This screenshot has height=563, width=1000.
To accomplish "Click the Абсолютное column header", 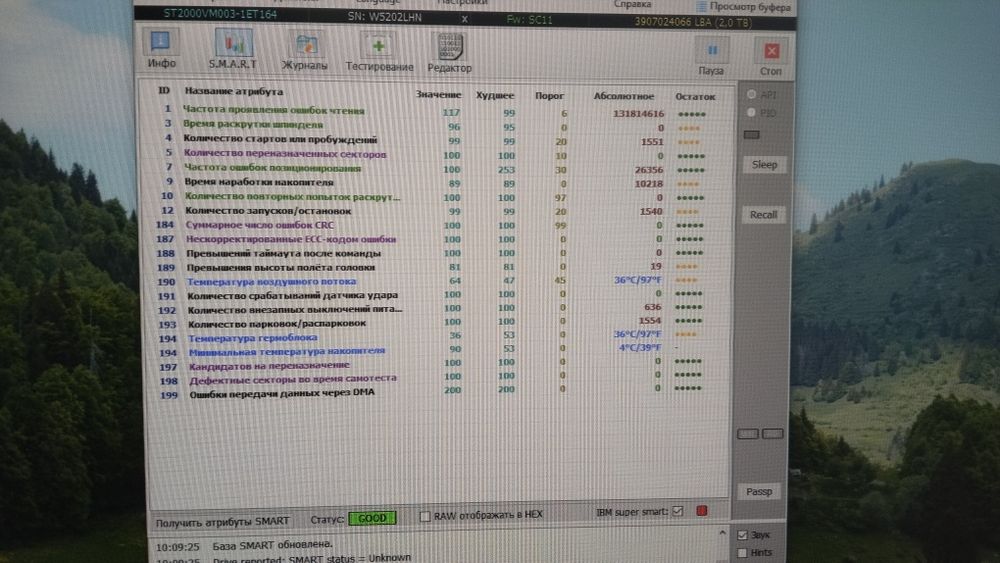I will coord(624,96).
